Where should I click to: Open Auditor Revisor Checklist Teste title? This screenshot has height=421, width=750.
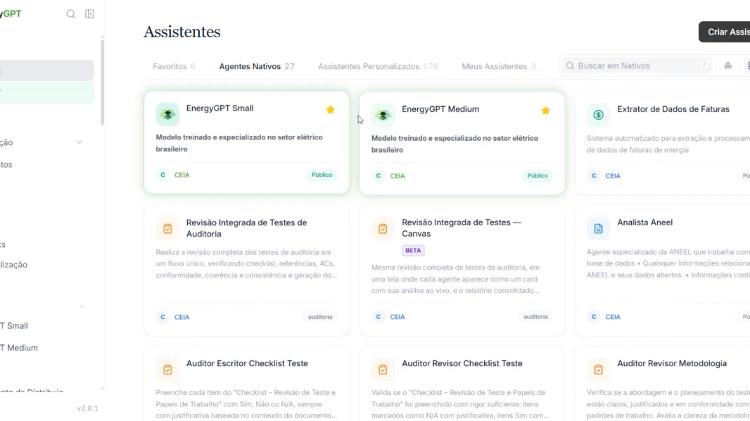point(462,364)
